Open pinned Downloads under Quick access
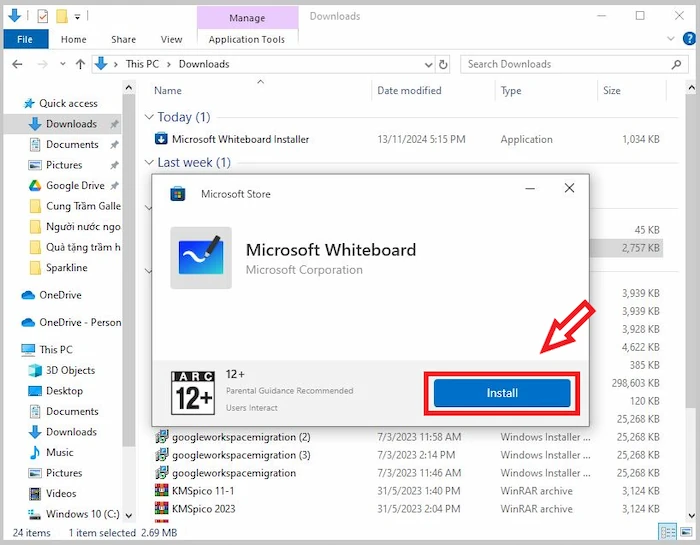The width and height of the screenshot is (700, 545). 71,124
